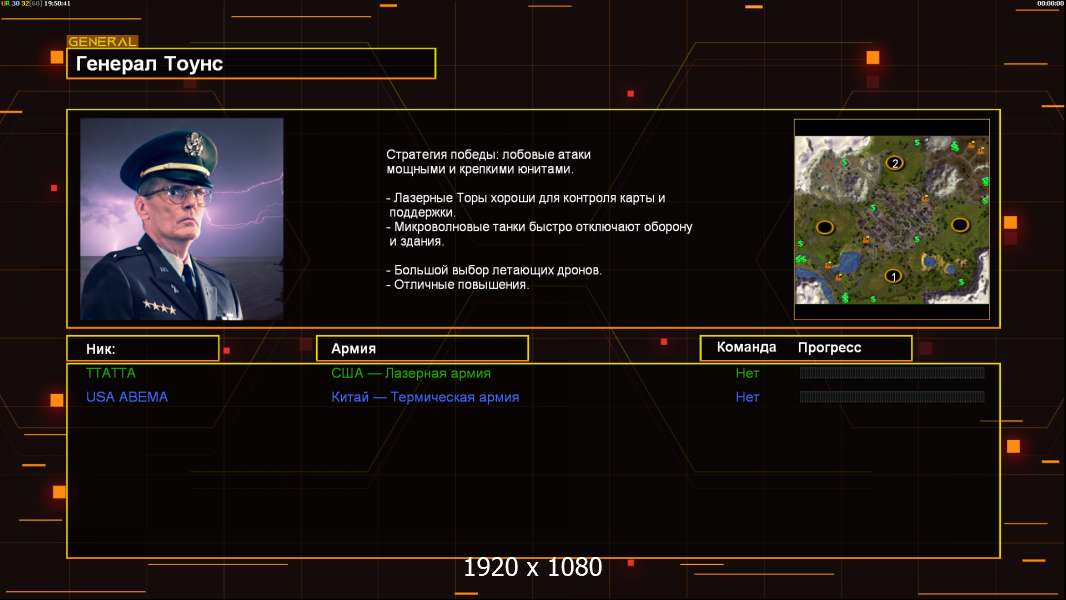Screen dimensions: 1066x600
Task: Select the empty left start slot on the map
Action: 825,227
